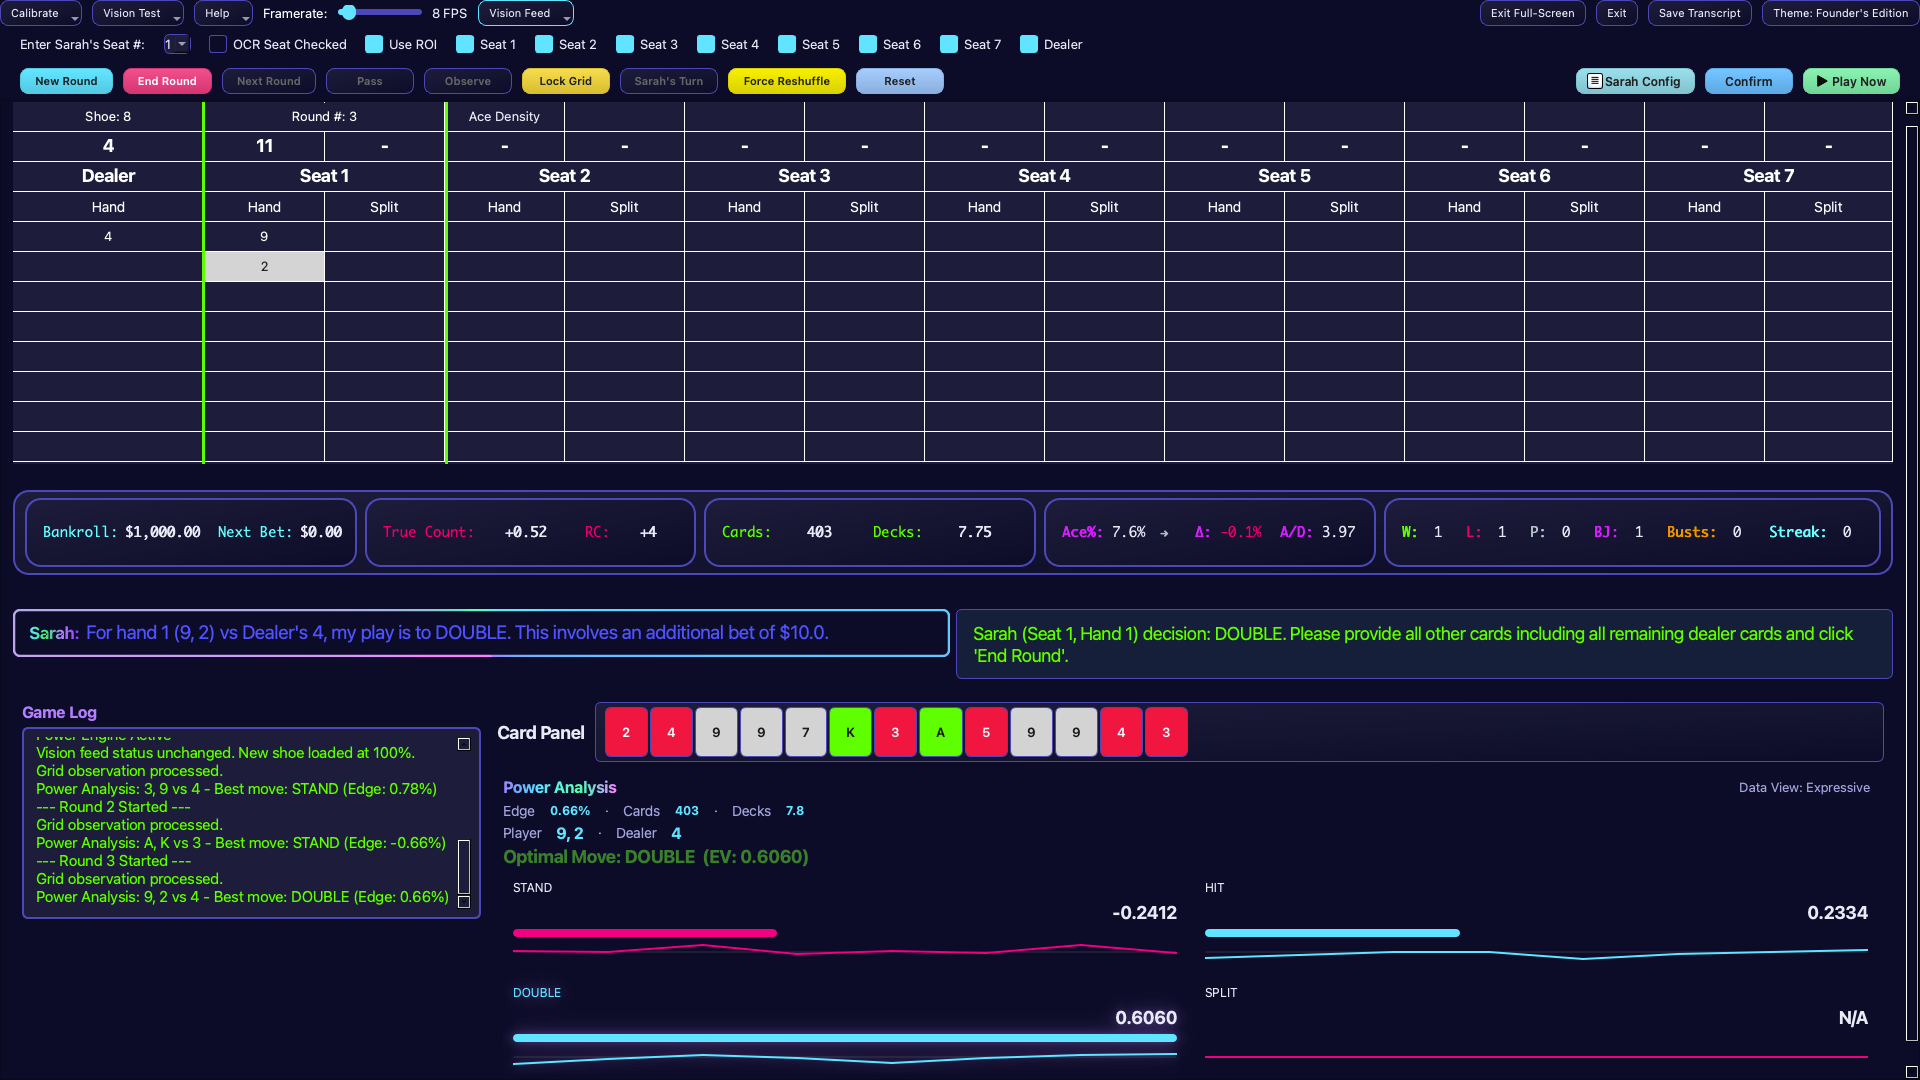Viewport: 1920px width, 1080px height.
Task: Disable the Use ROI checkbox
Action: click(x=373, y=44)
